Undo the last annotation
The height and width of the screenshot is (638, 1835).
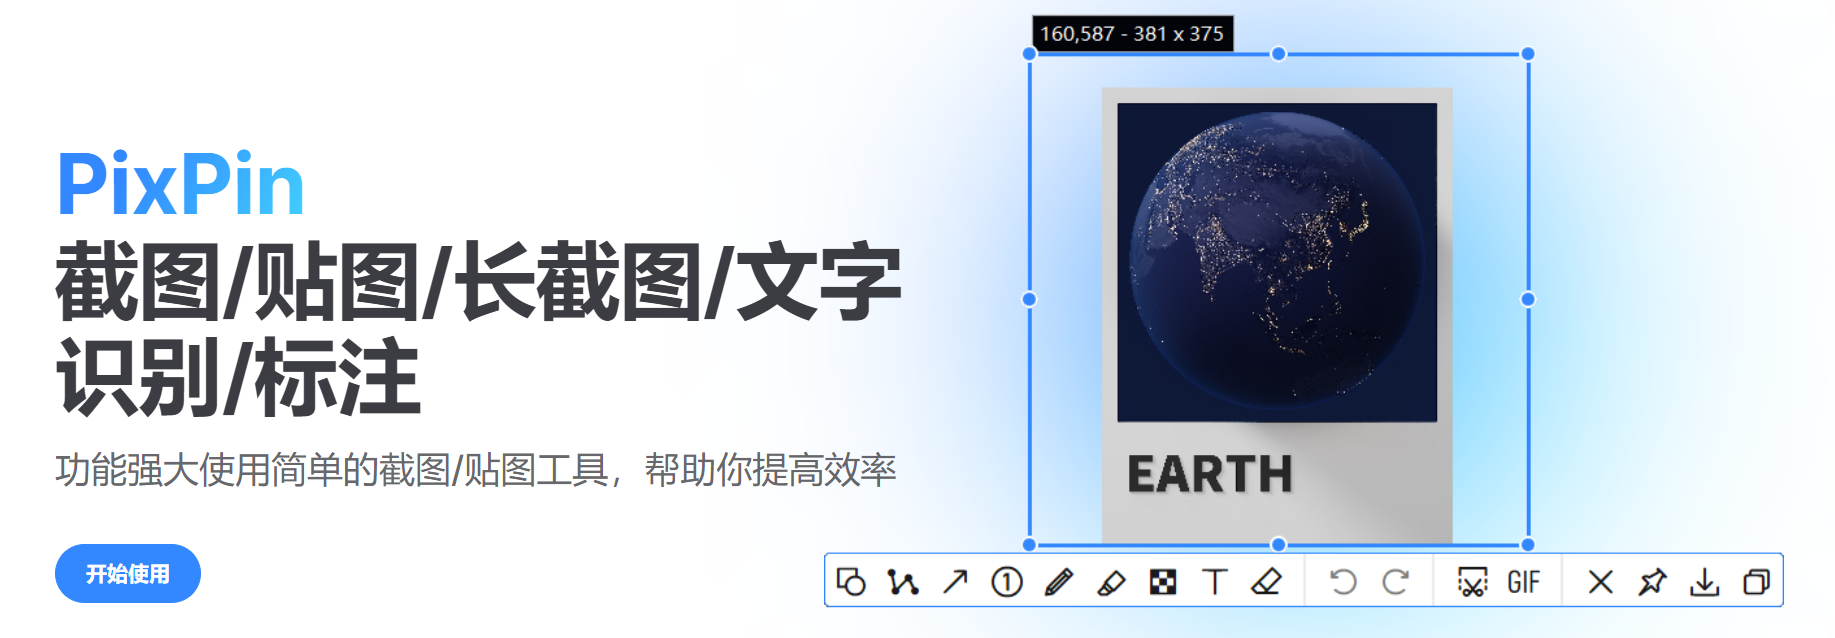tap(1343, 581)
